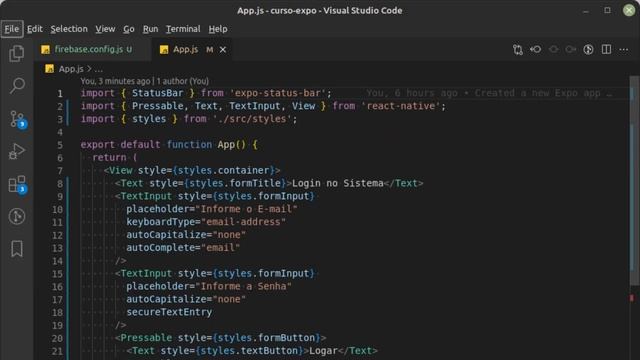Click the round file icon left of split editor
The image size is (640, 360).
(x=588, y=50)
